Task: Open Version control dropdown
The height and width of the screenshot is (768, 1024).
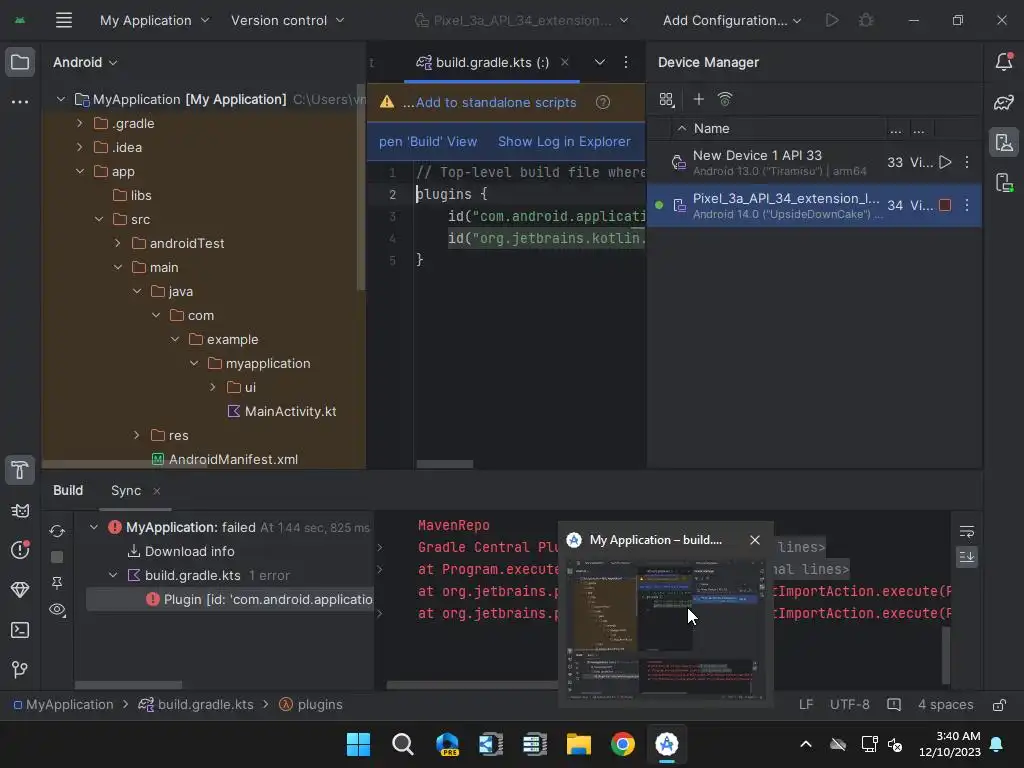Action: pyautogui.click(x=287, y=20)
